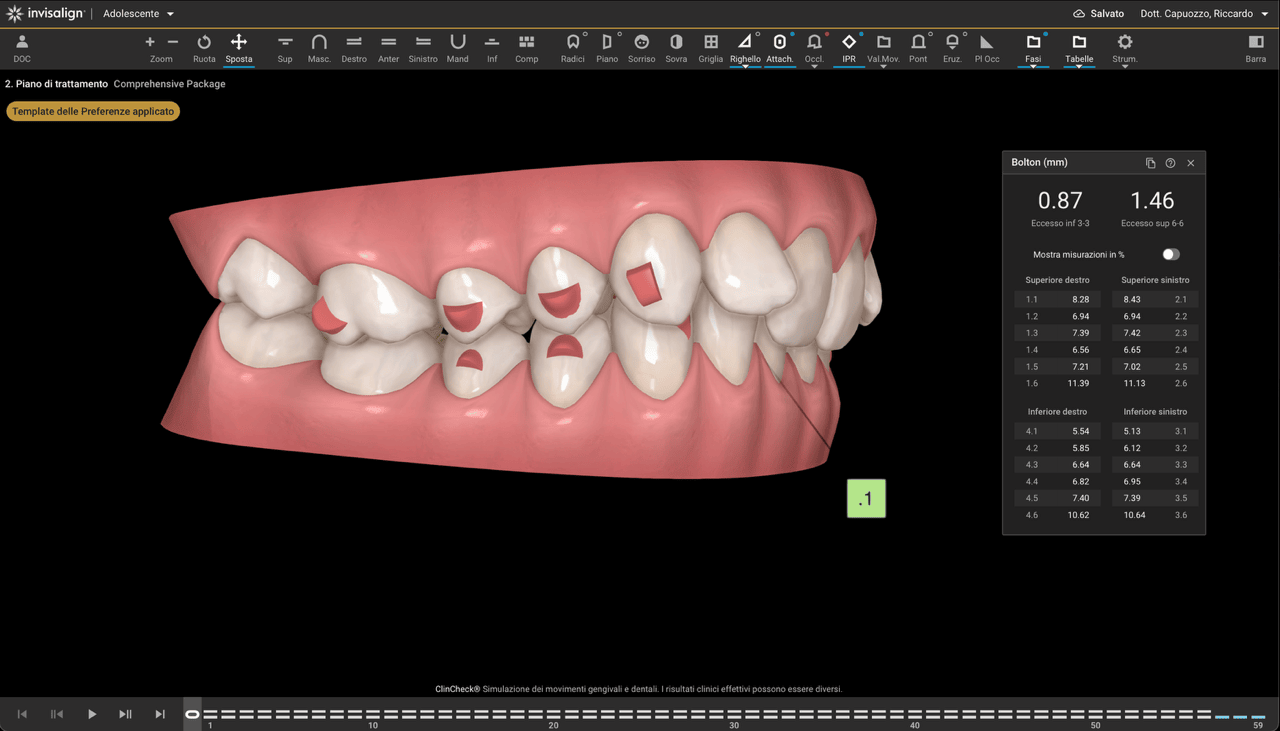
Task: Show the Pl Occ occlusal plane
Action: click(987, 48)
